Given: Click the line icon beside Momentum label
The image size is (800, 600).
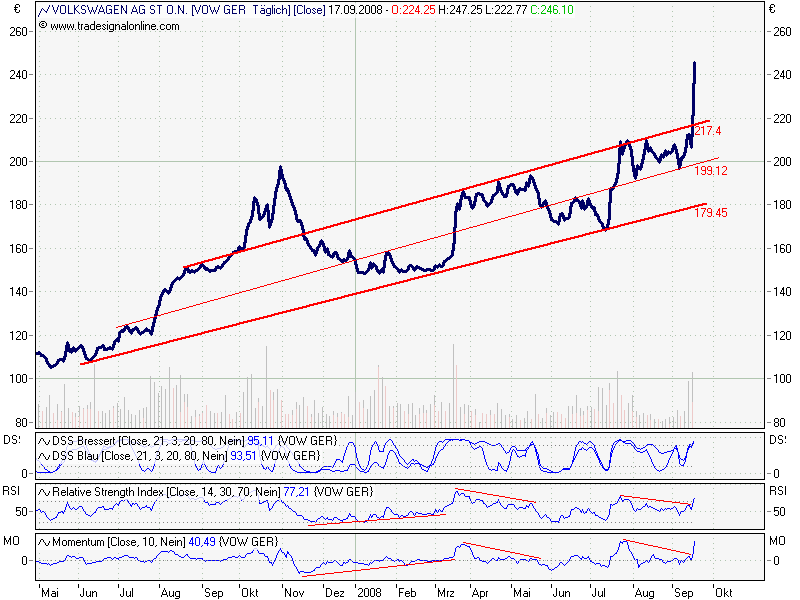Looking at the screenshot, I should [44, 542].
